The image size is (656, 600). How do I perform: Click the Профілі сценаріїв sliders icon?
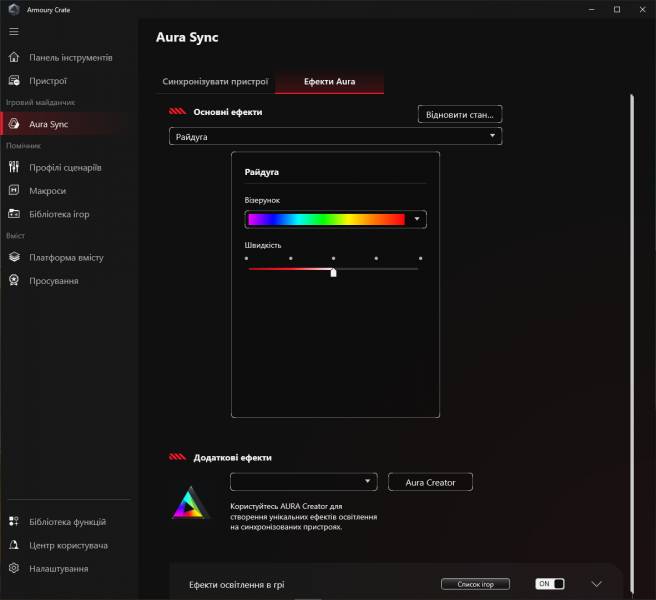14,167
